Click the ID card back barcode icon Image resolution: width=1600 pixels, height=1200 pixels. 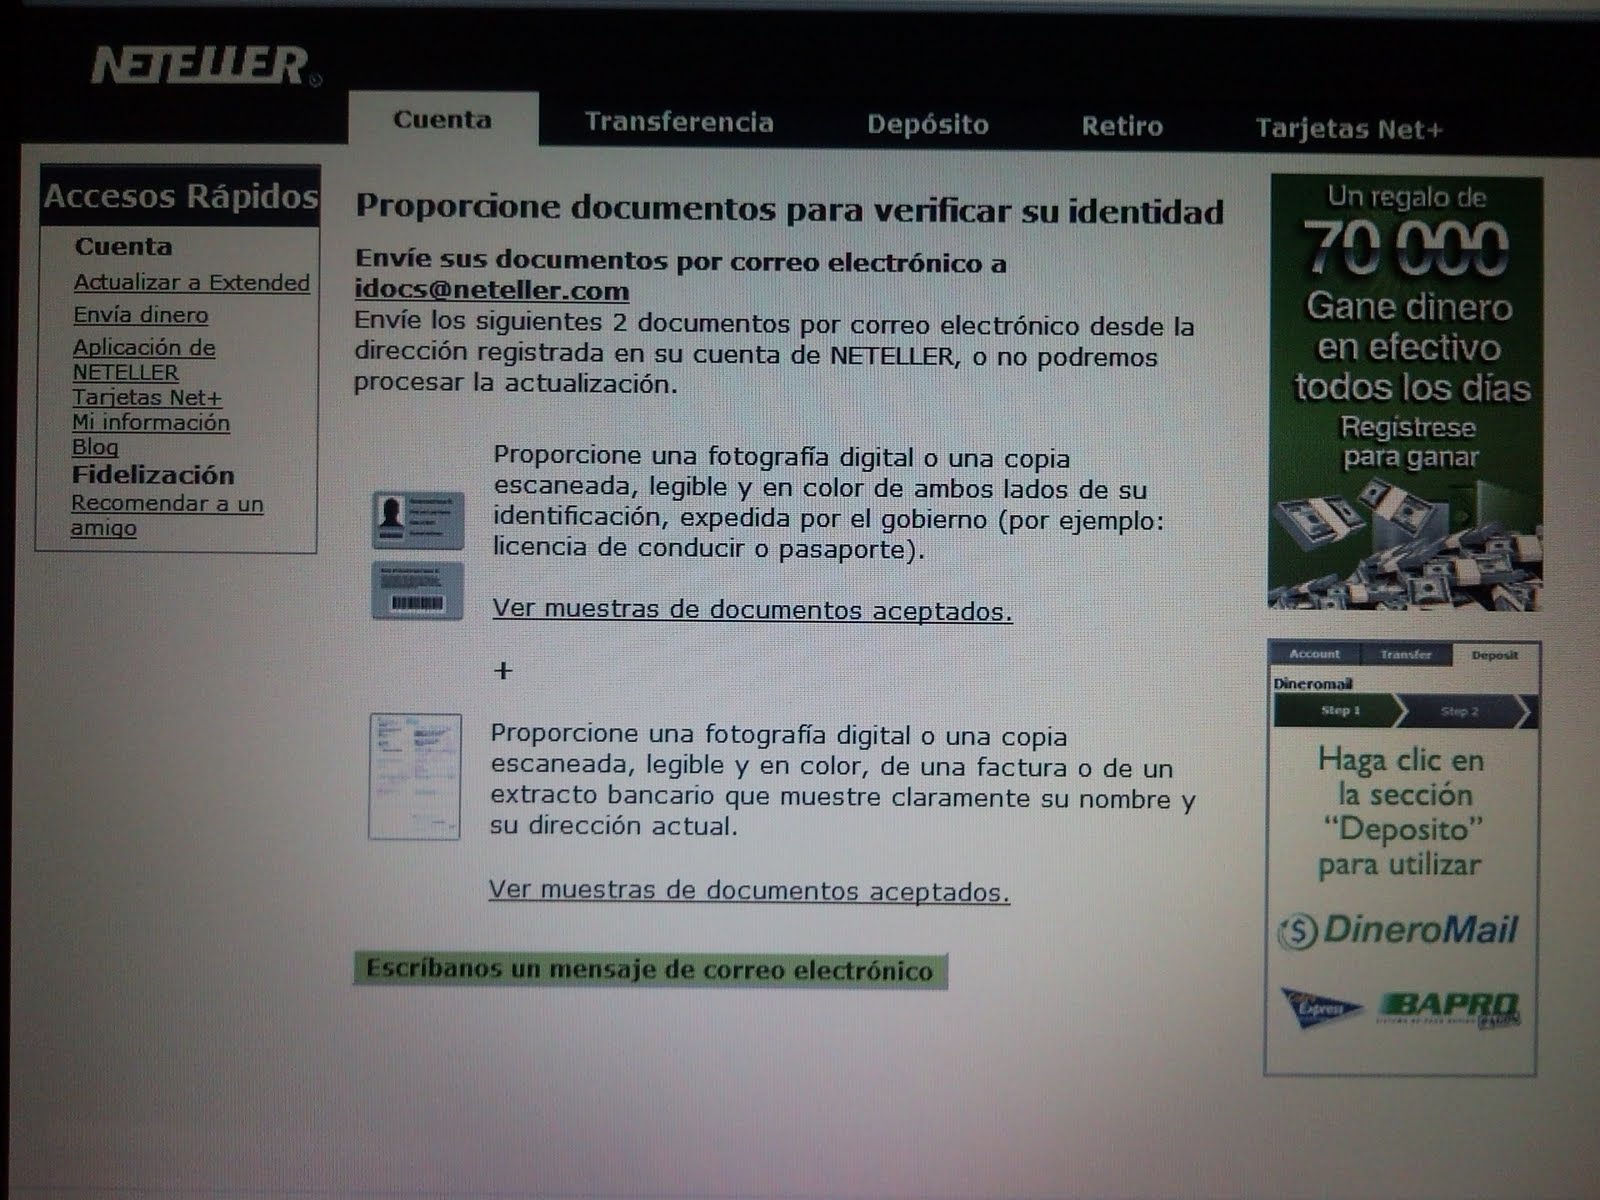[x=417, y=590]
